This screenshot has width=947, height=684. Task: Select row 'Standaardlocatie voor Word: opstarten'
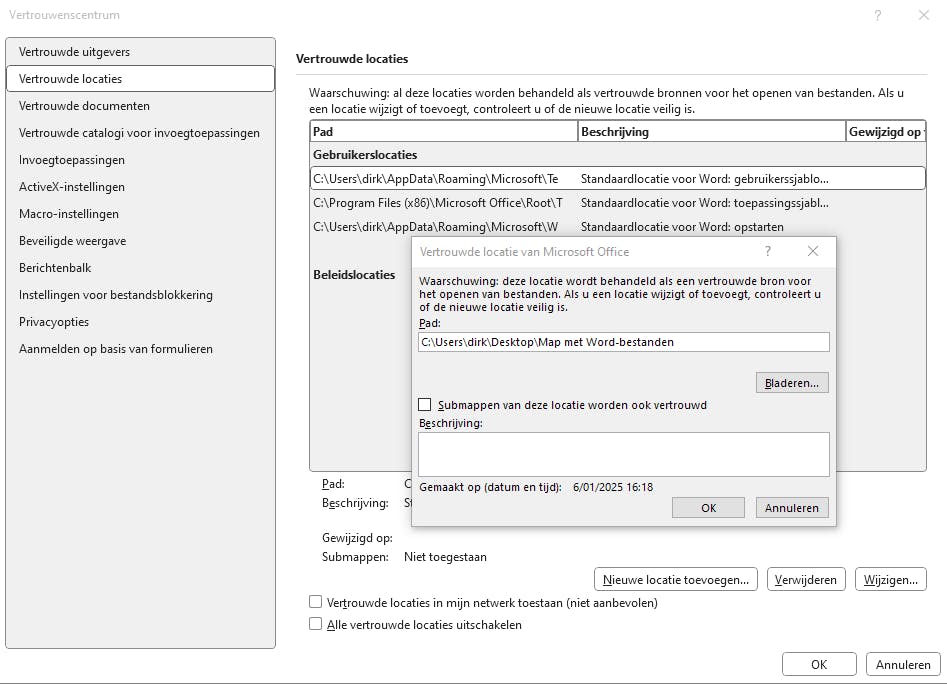tap(617, 227)
